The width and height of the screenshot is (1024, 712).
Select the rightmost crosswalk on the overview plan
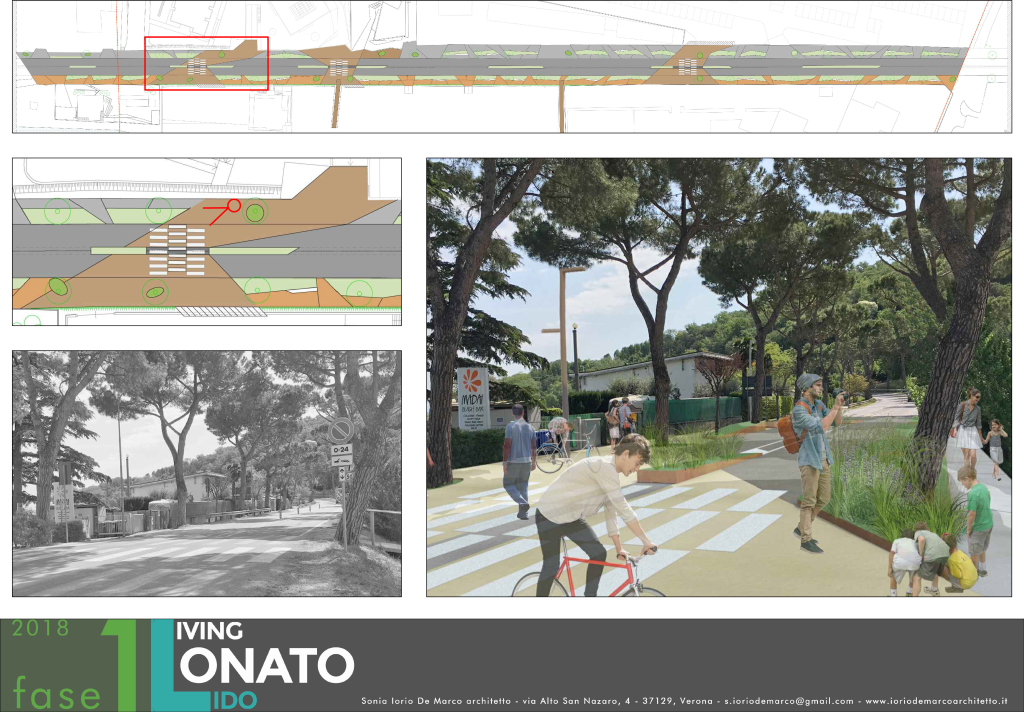tap(688, 67)
